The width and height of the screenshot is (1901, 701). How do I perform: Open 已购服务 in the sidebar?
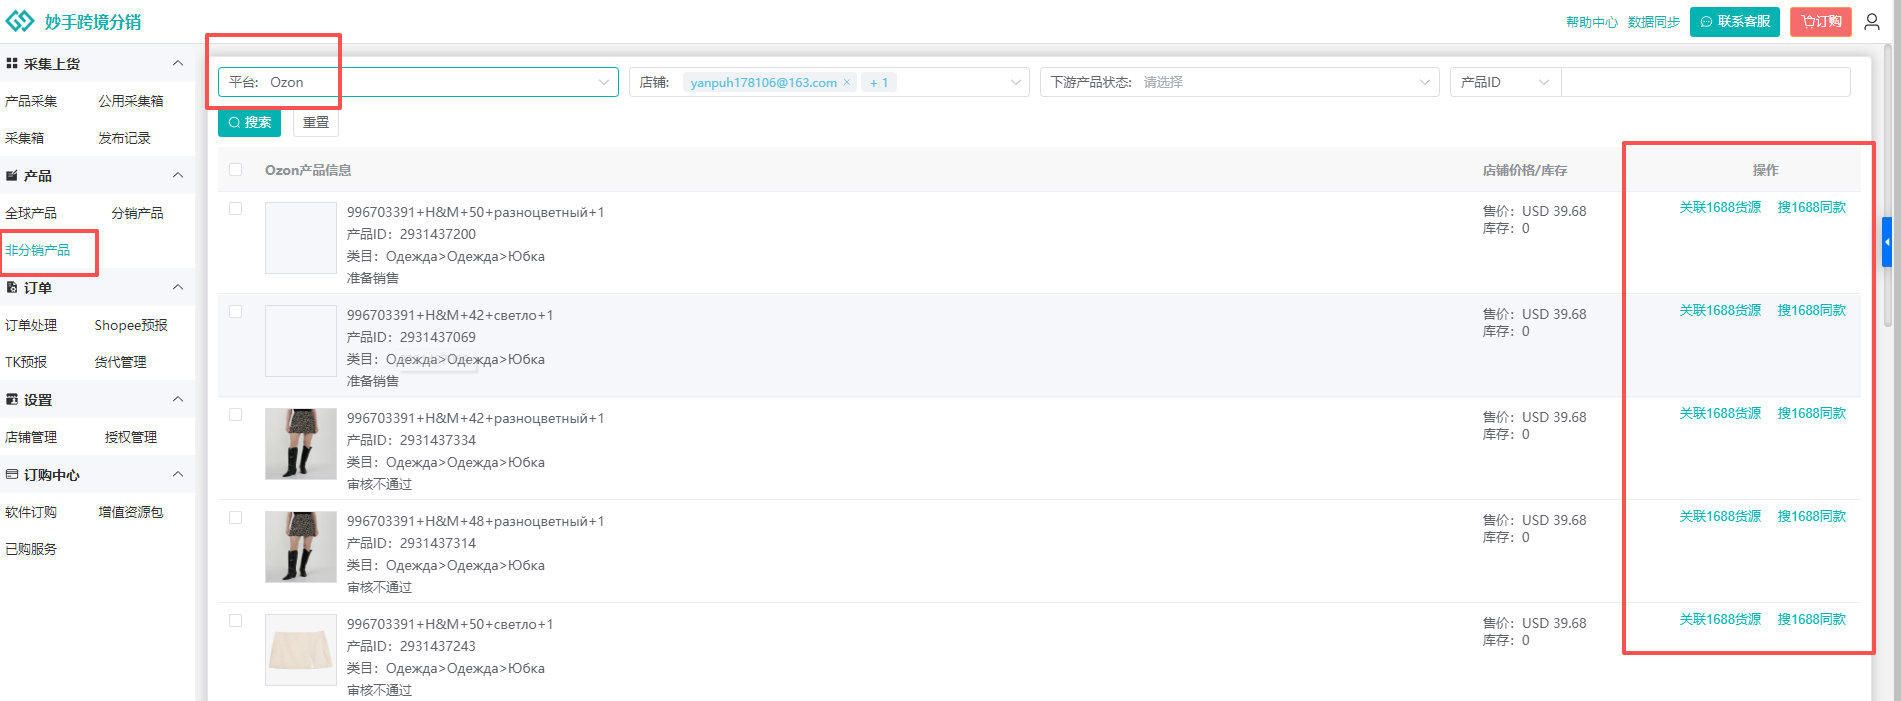pyautogui.click(x=31, y=549)
